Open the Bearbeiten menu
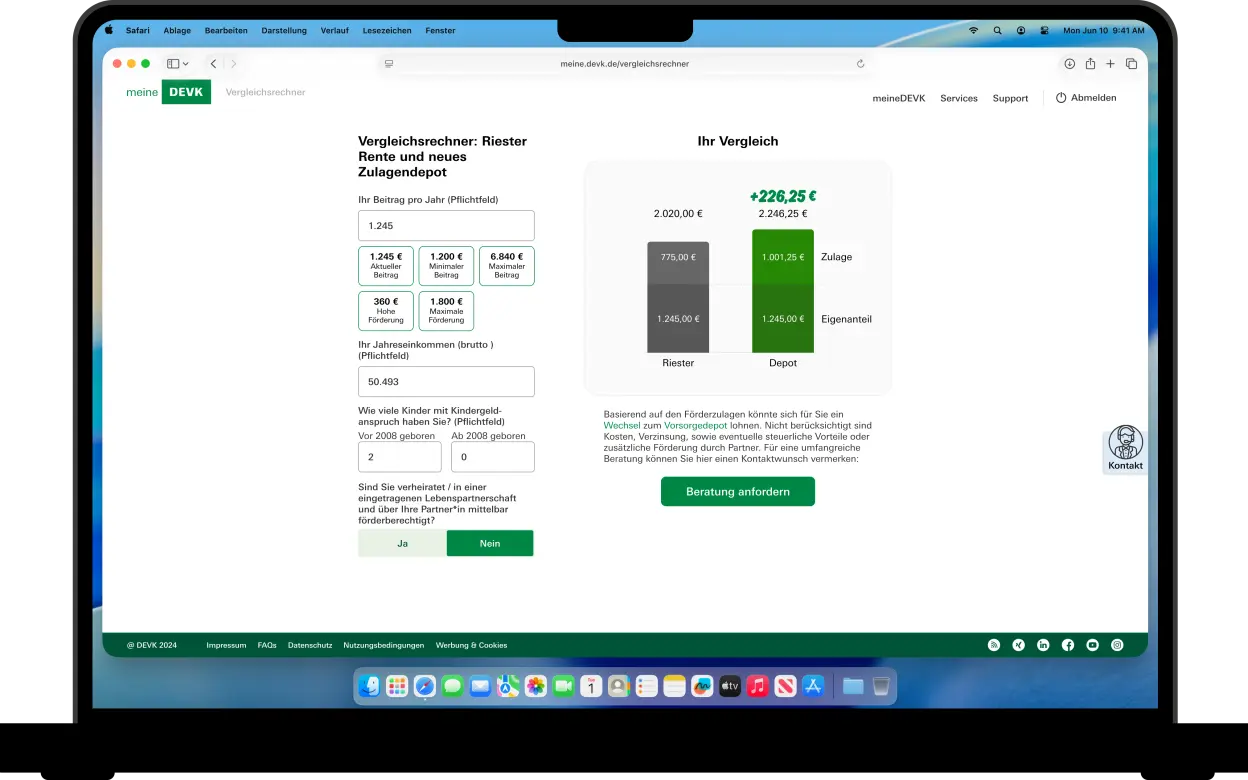Viewport: 1248px width, 780px height. (x=226, y=31)
